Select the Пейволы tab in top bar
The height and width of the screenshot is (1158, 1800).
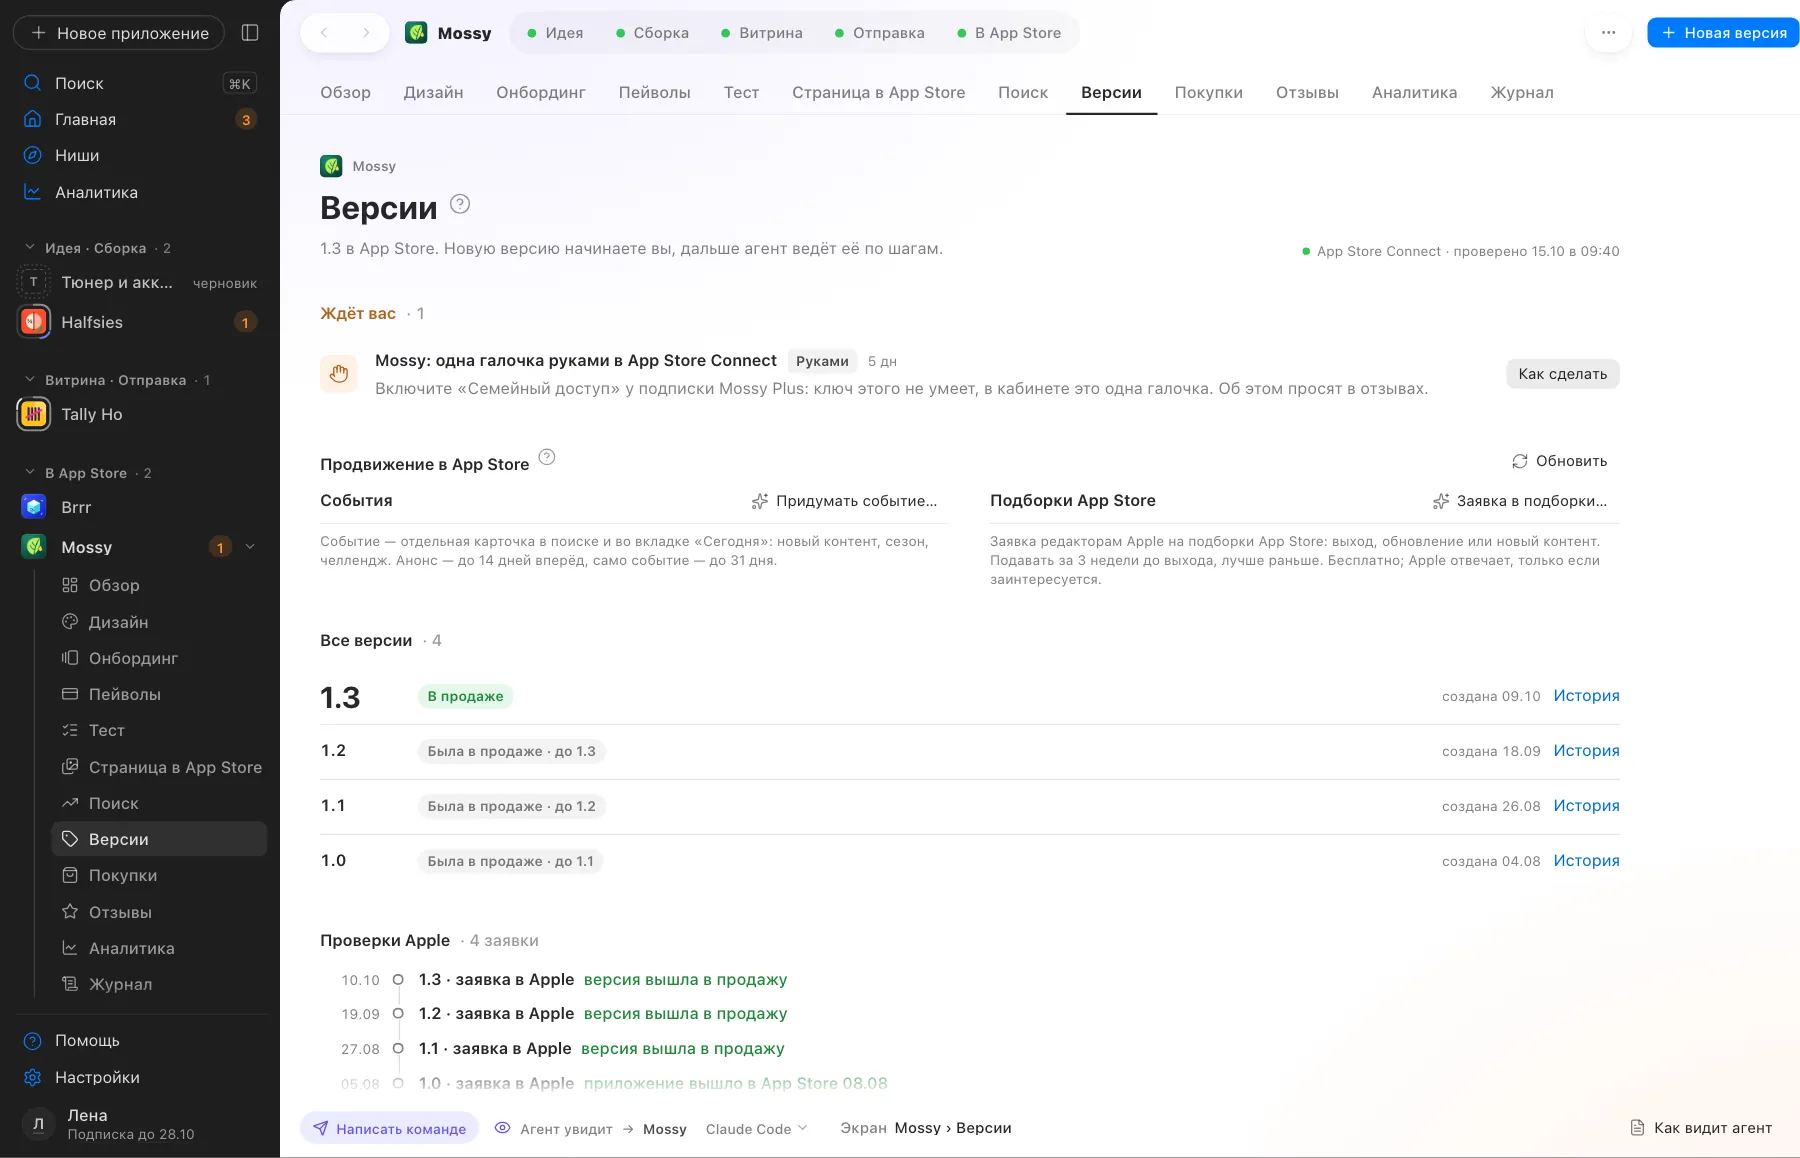click(654, 93)
